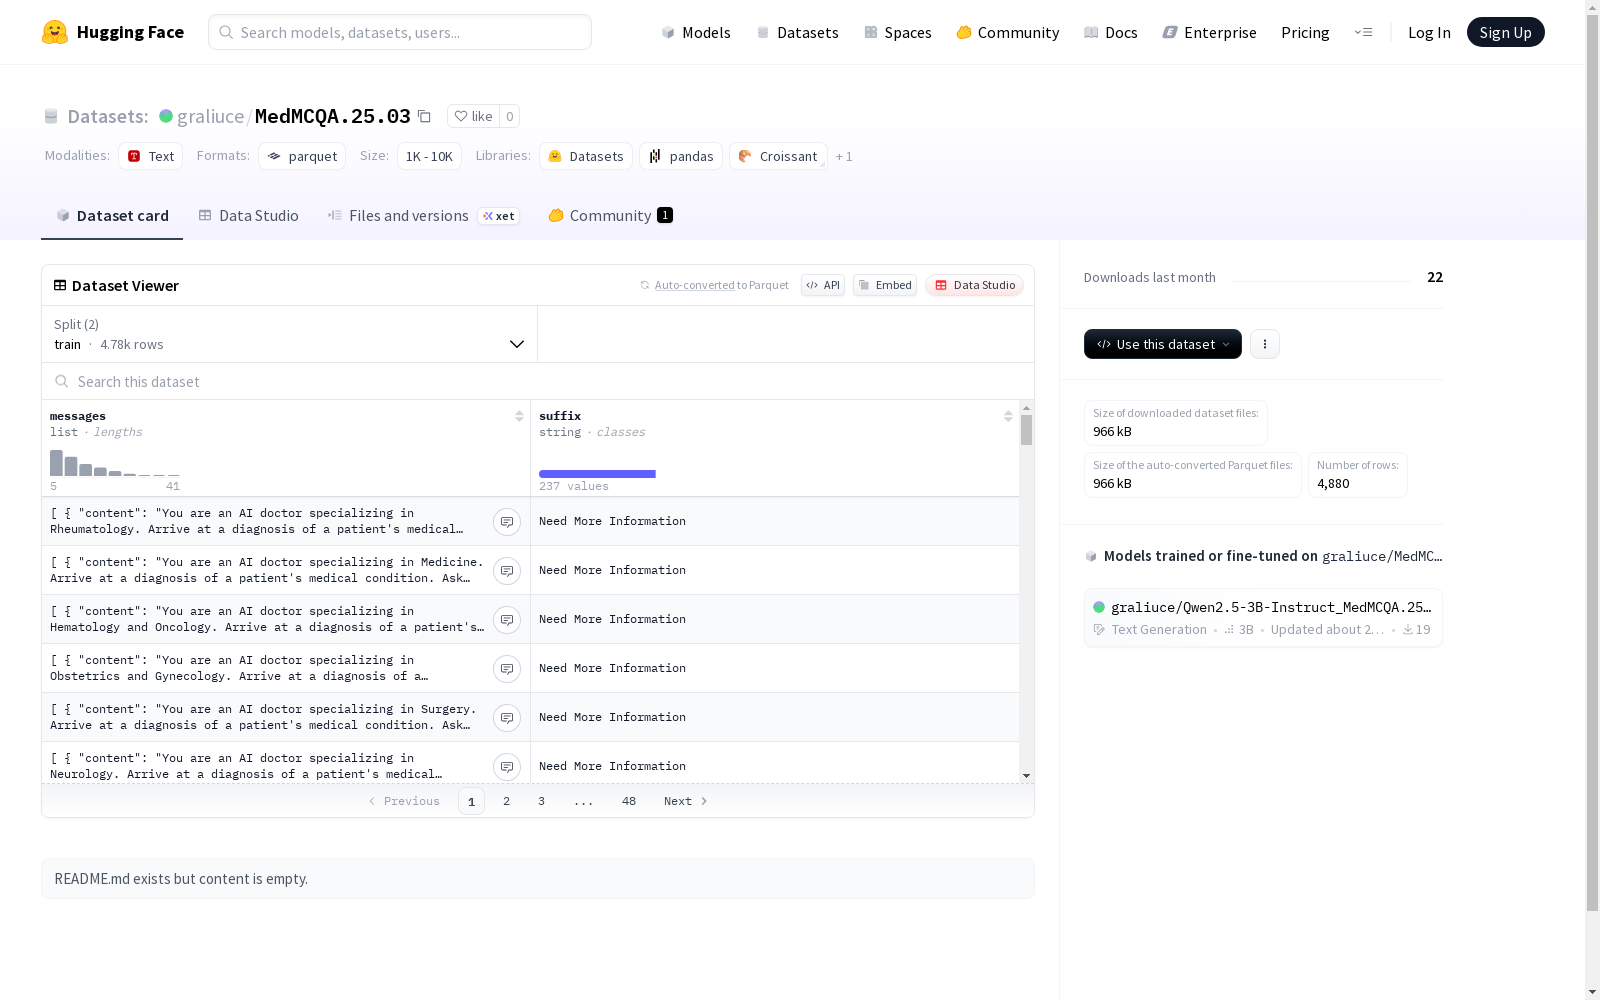Switch to the Dataset card tab
The width and height of the screenshot is (1600, 1000).
coord(112,216)
